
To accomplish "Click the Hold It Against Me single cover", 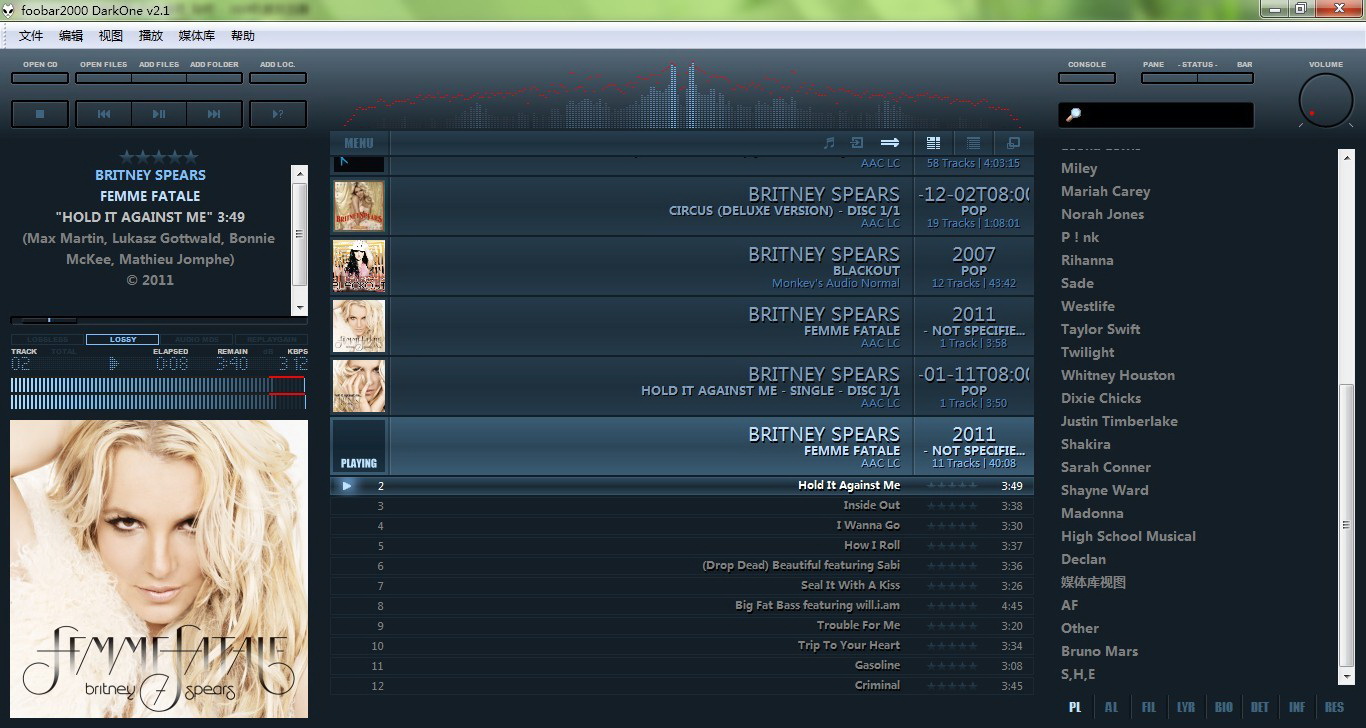I will (359, 386).
